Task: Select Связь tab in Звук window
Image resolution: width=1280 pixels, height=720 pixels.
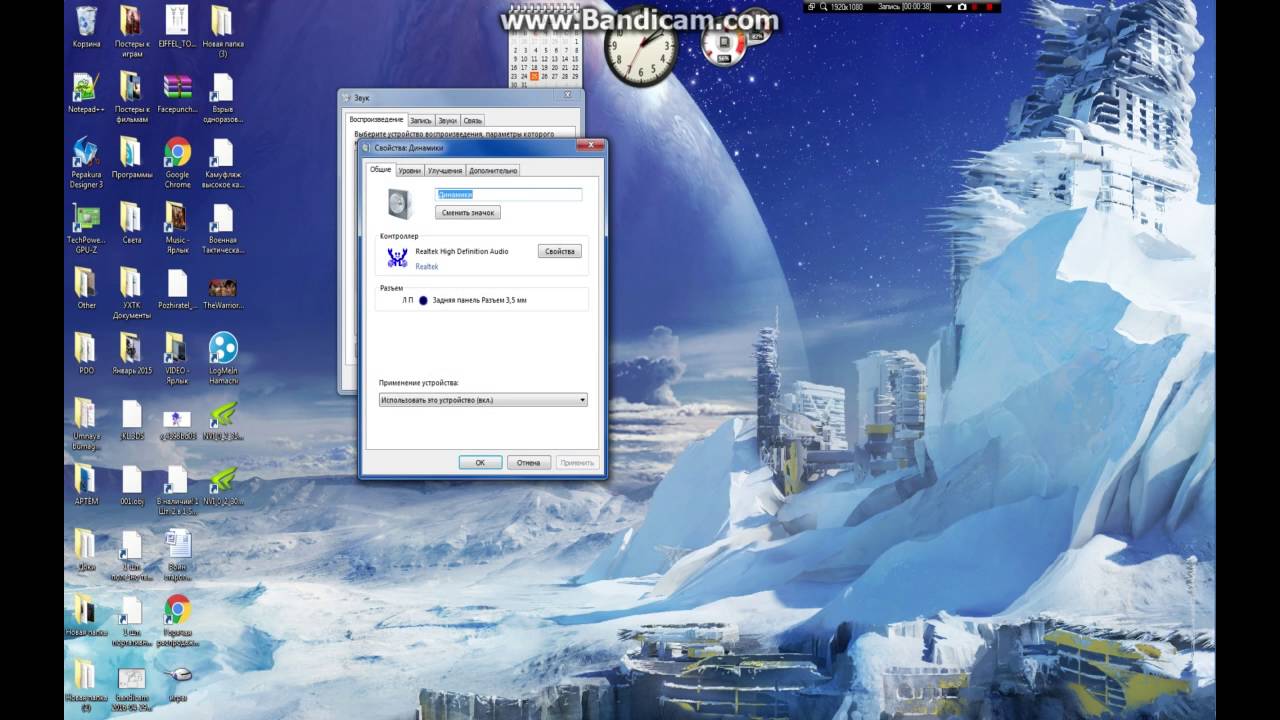Action: pyautogui.click(x=472, y=120)
